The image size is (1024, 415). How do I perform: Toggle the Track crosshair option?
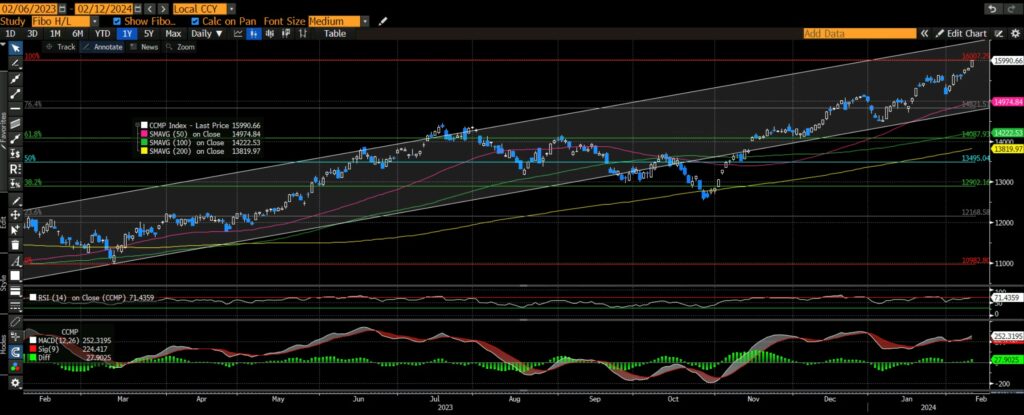coord(61,46)
